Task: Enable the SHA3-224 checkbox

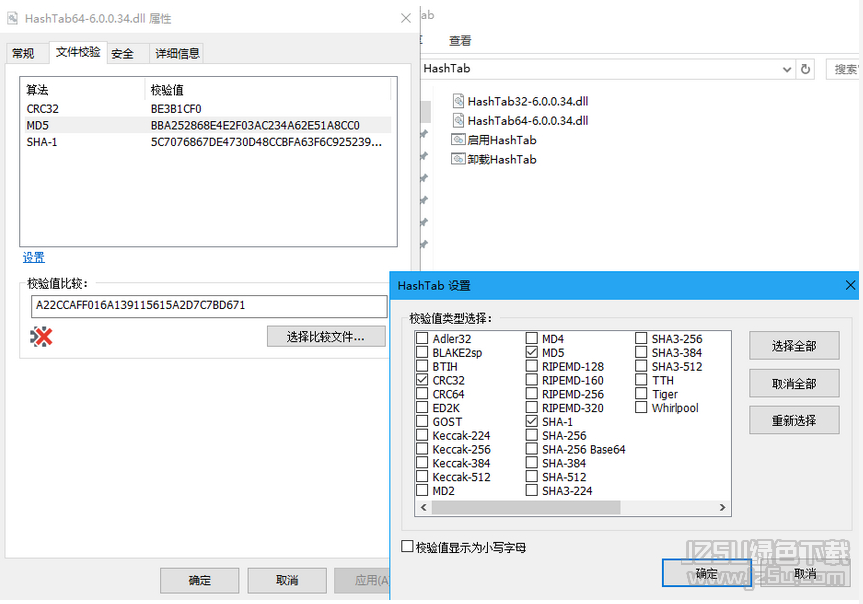Action: (532, 490)
